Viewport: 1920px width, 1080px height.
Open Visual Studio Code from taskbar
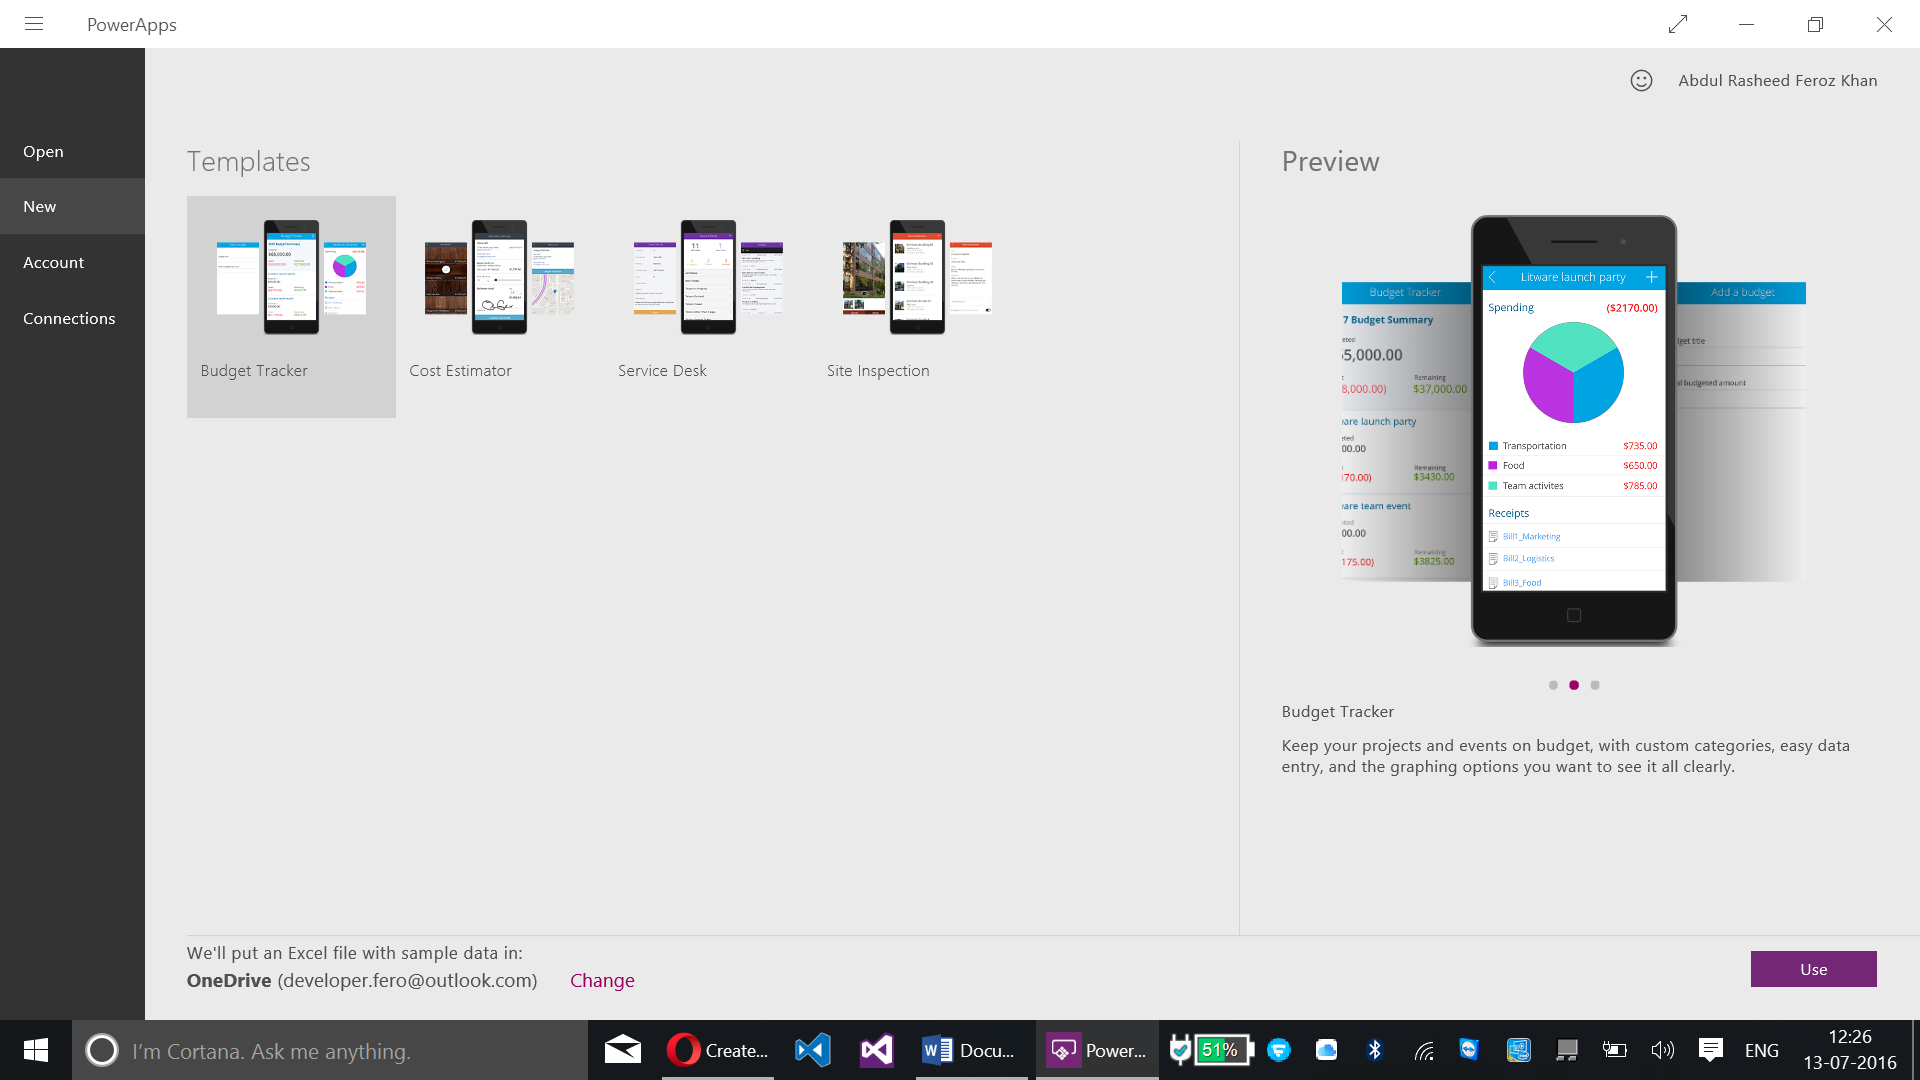813,1050
